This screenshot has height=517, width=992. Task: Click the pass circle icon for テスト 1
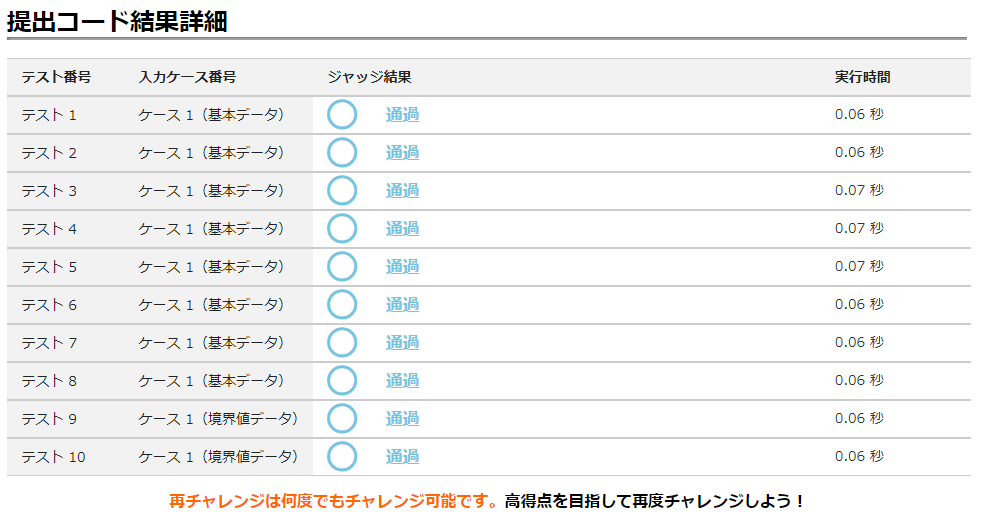342,115
